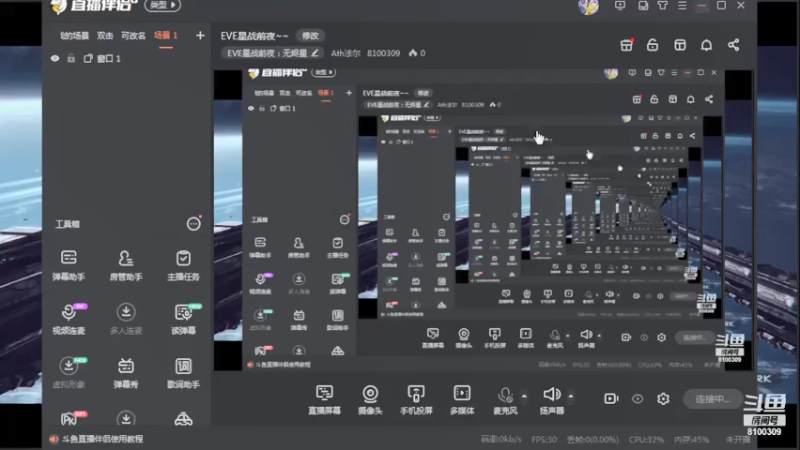
Task: Start 视频连麦 from the toolbox
Action: [x=68, y=319]
